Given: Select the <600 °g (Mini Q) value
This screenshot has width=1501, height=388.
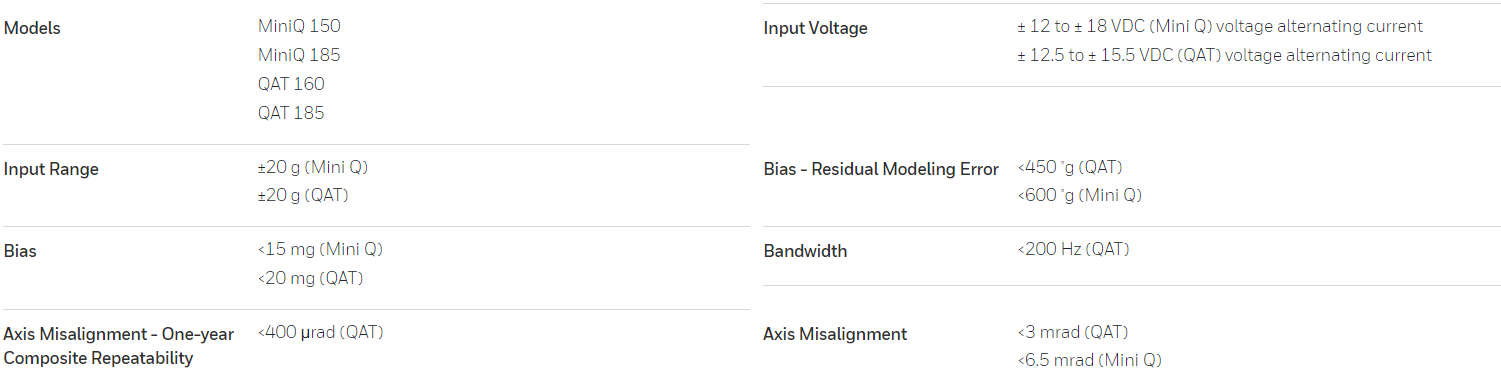Looking at the screenshot, I should point(1079,195).
